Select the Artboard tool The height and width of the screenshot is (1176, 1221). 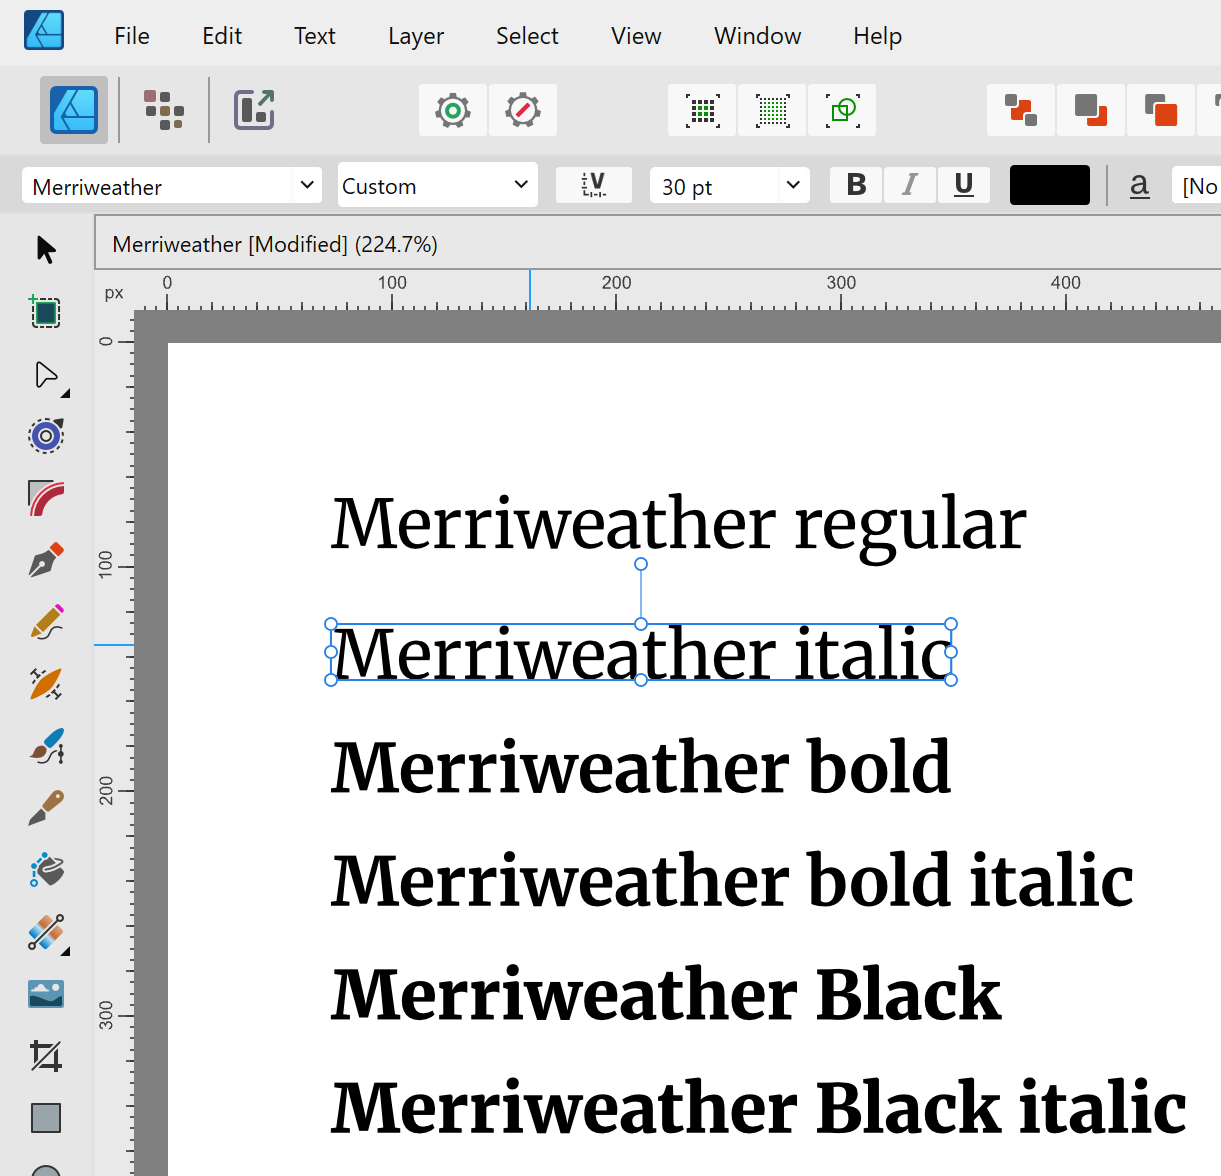(x=46, y=312)
